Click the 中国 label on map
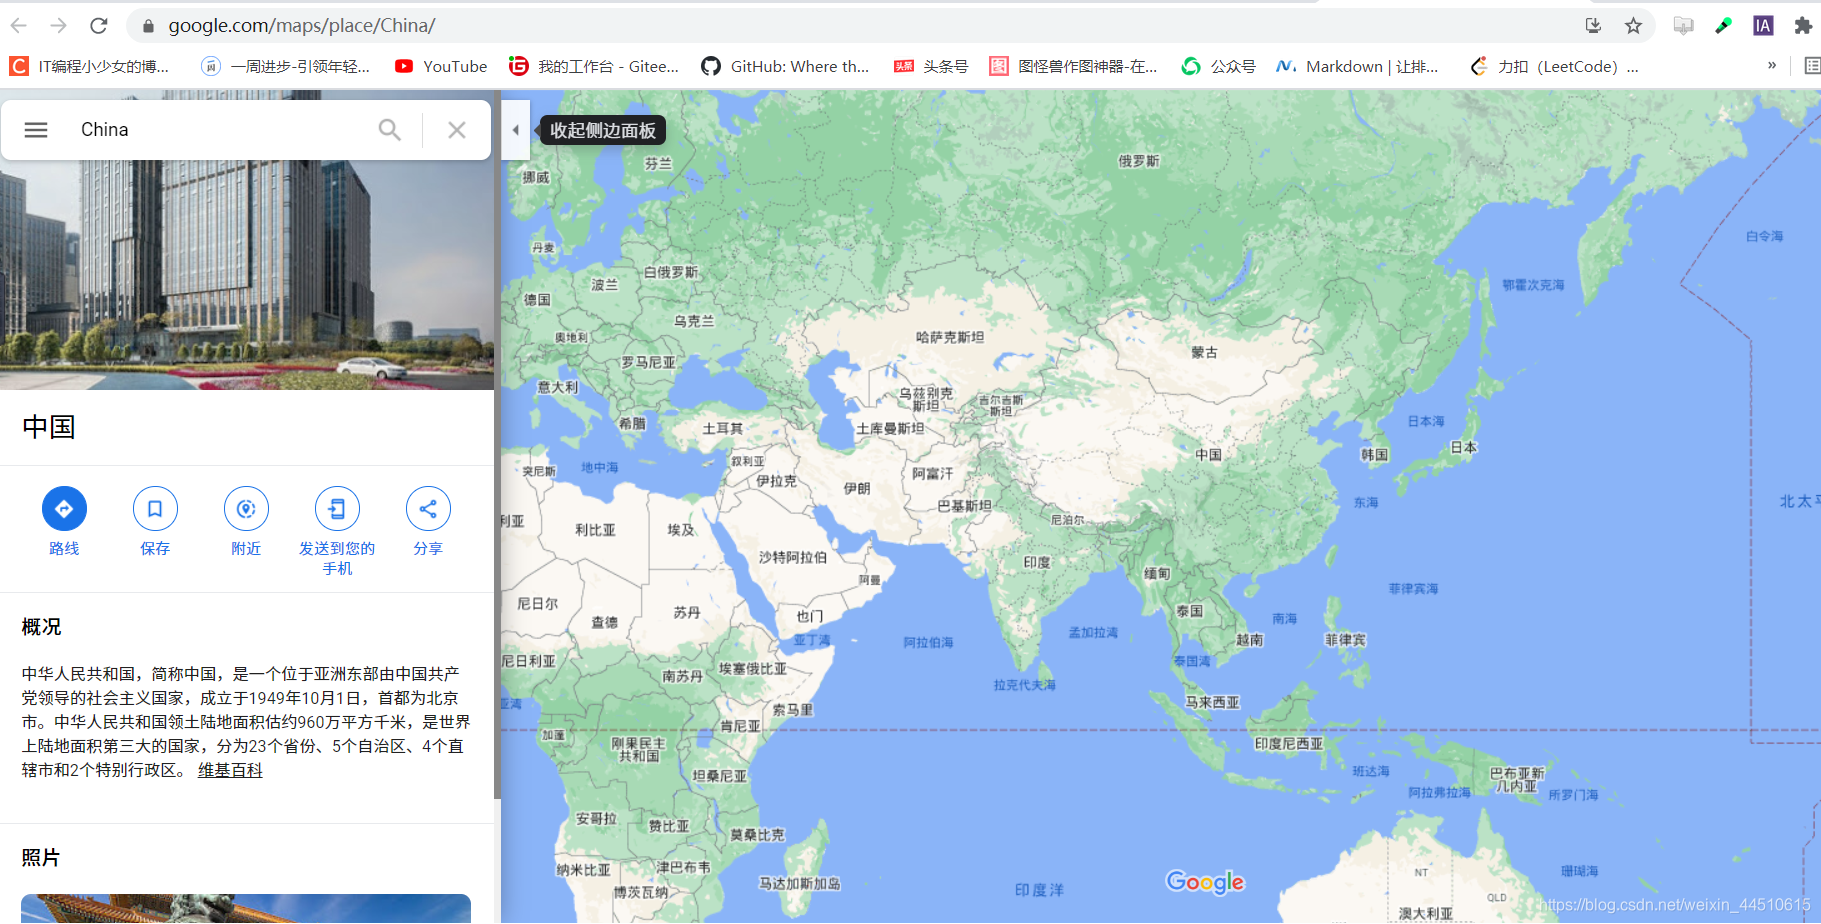Image resolution: width=1821 pixels, height=924 pixels. pos(1208,455)
